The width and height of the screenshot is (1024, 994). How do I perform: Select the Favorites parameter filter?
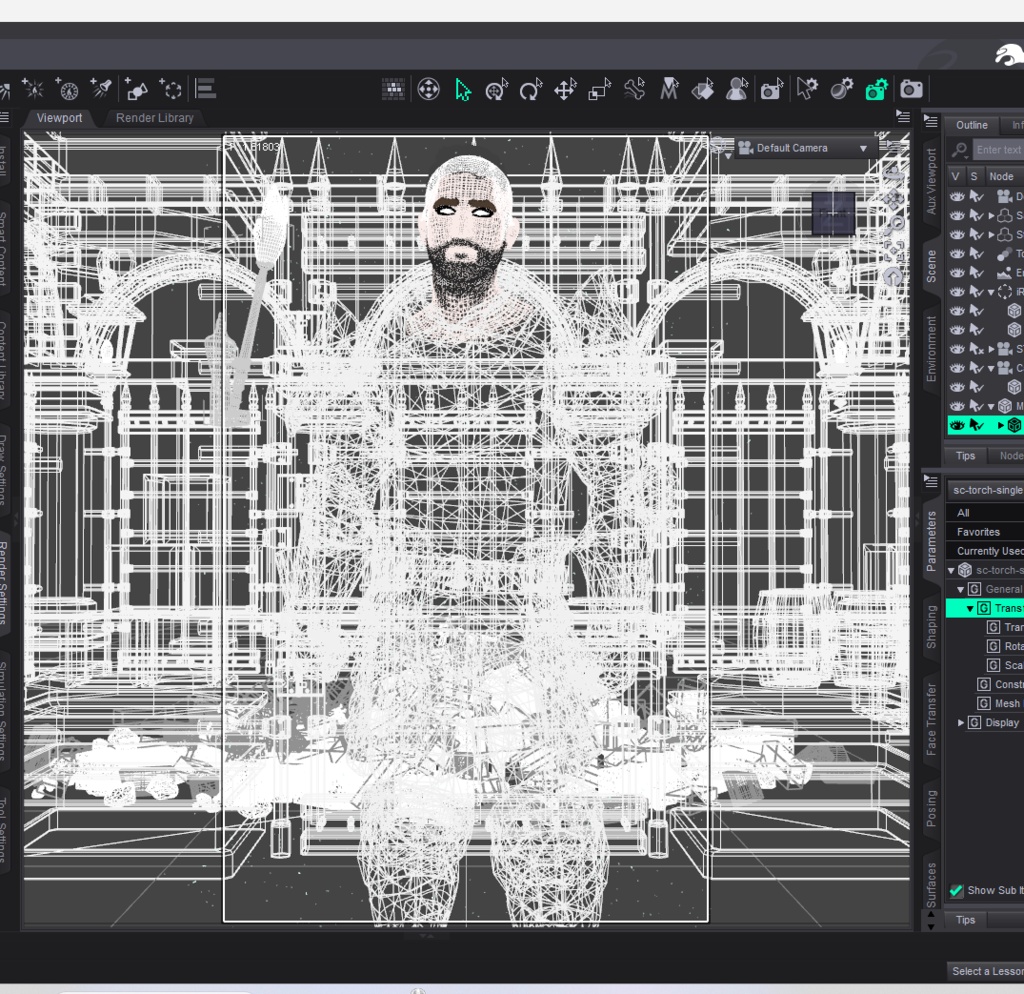(985, 532)
